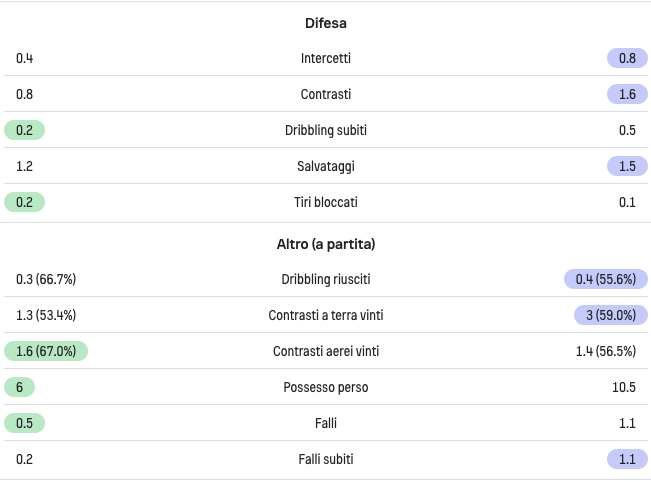Click the blue 1.5 Salvataggi badge

[627, 166]
